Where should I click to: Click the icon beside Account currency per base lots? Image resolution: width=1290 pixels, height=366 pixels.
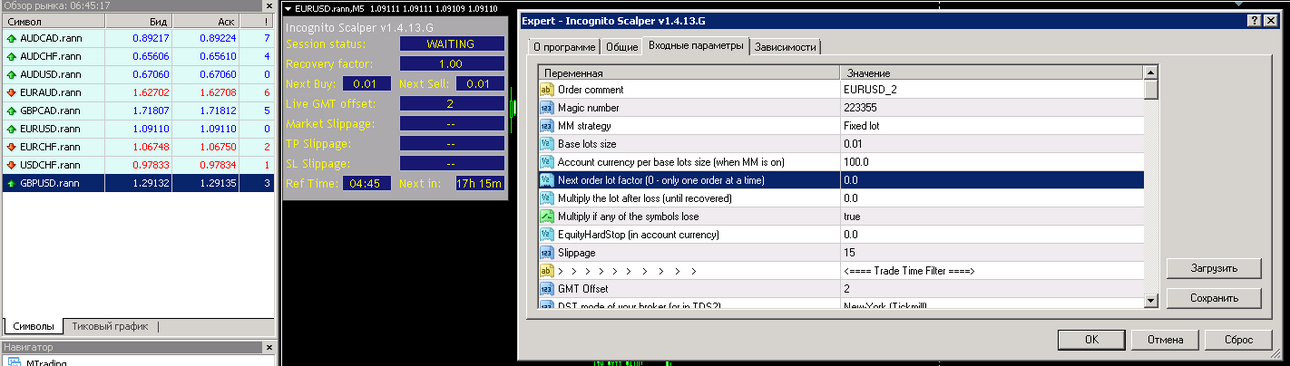click(x=546, y=162)
